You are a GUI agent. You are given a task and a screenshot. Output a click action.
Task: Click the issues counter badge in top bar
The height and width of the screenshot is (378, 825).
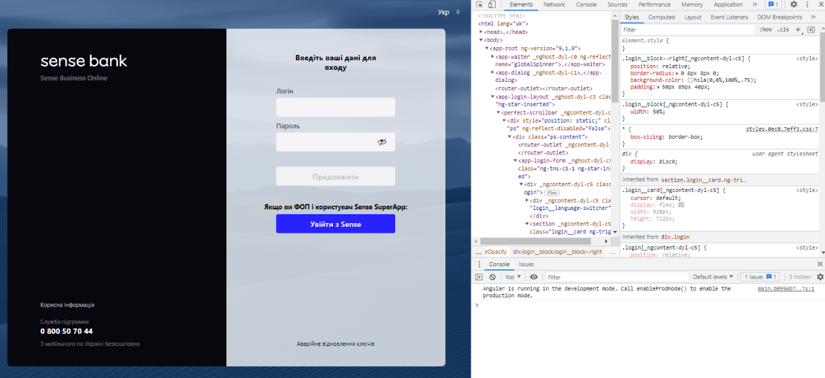point(772,4)
